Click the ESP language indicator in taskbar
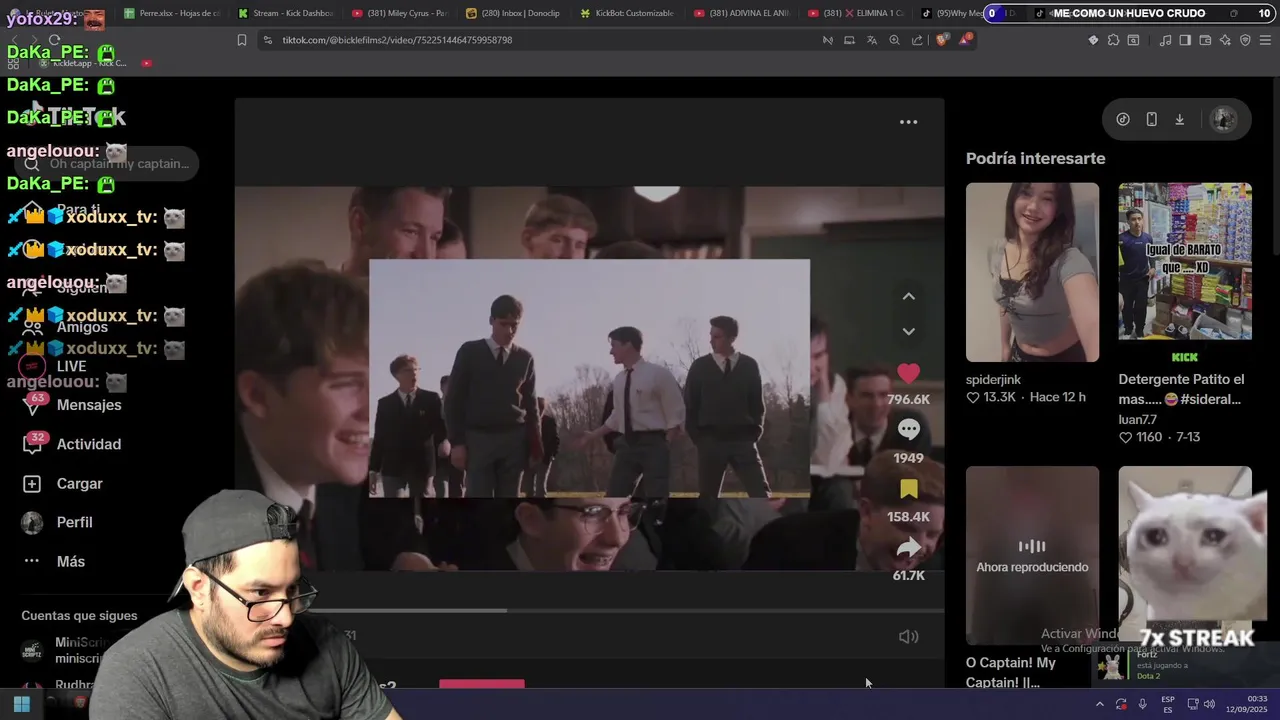The image size is (1280, 720). (1167, 704)
